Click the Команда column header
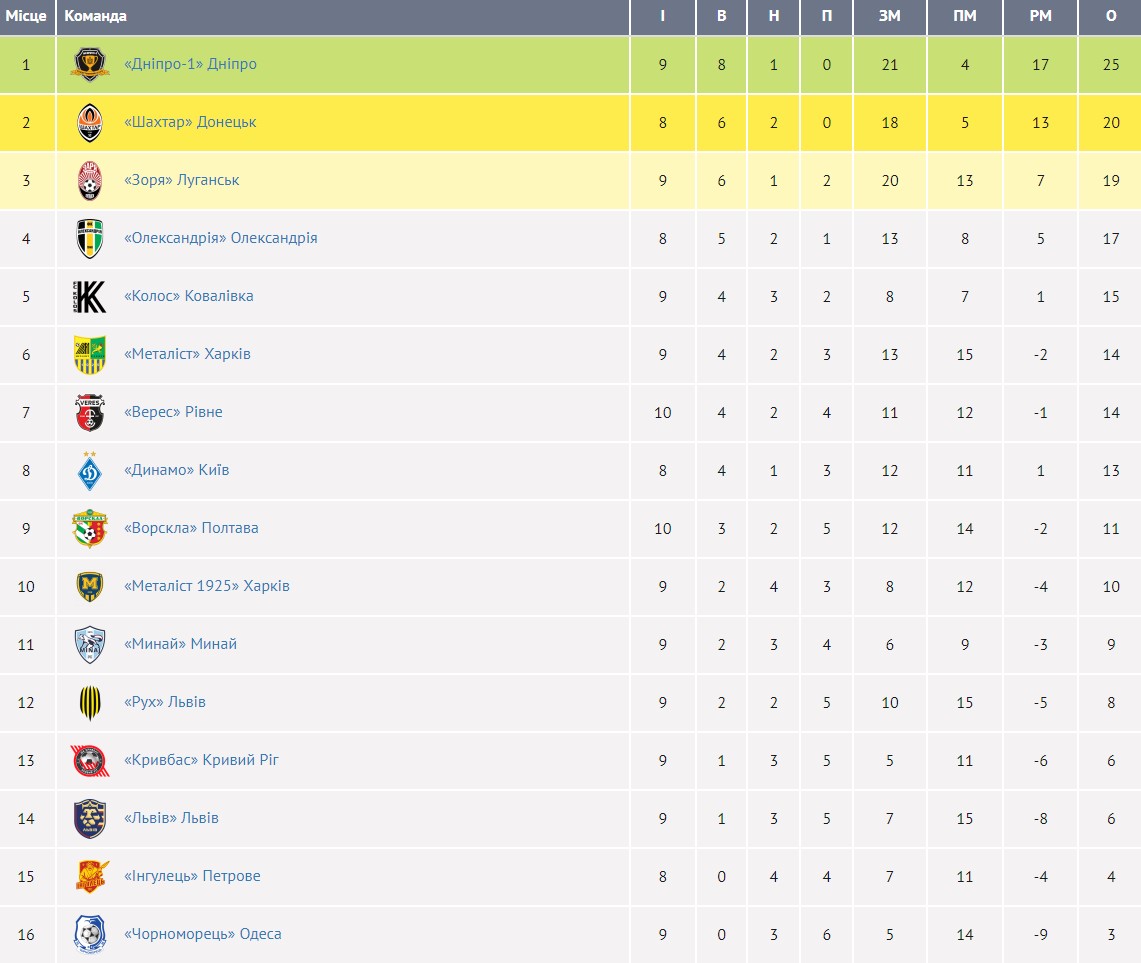Screen dimensions: 1141x963 click(96, 16)
